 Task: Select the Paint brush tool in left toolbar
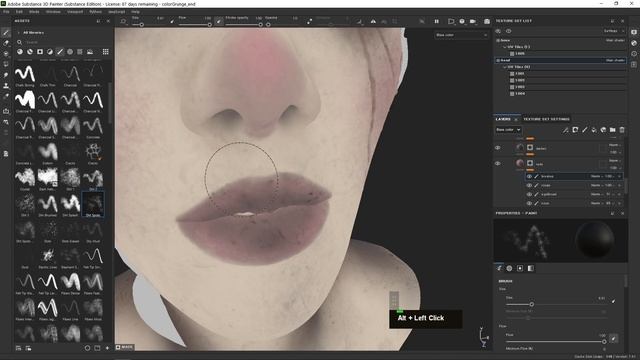6,32
